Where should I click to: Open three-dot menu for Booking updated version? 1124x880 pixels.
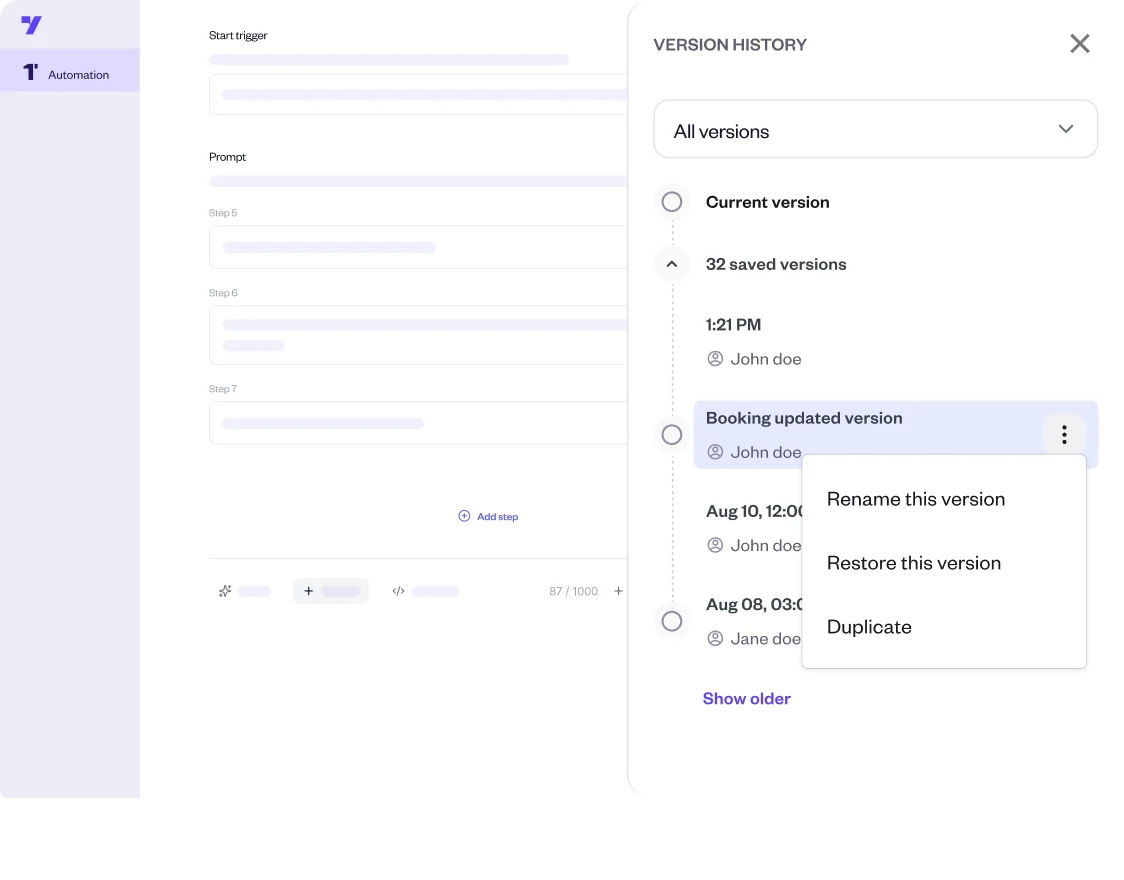coord(1064,434)
